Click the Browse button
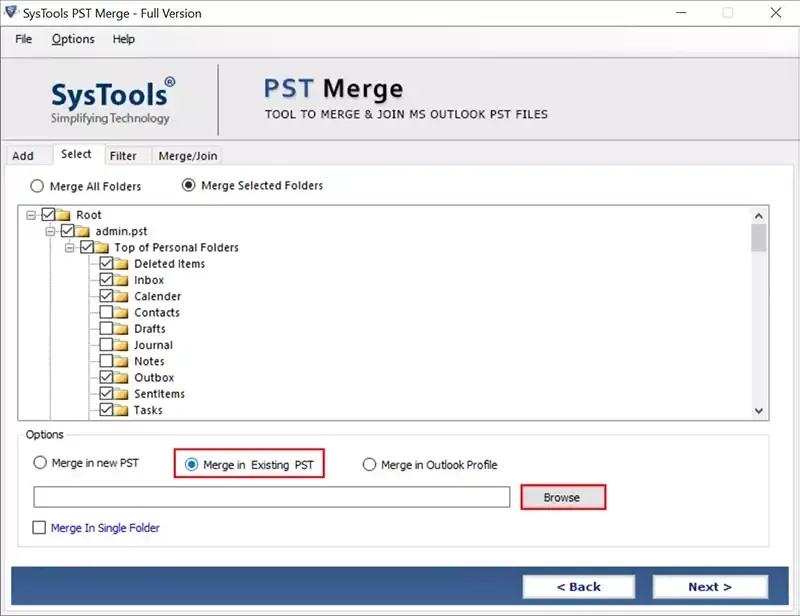 point(563,497)
